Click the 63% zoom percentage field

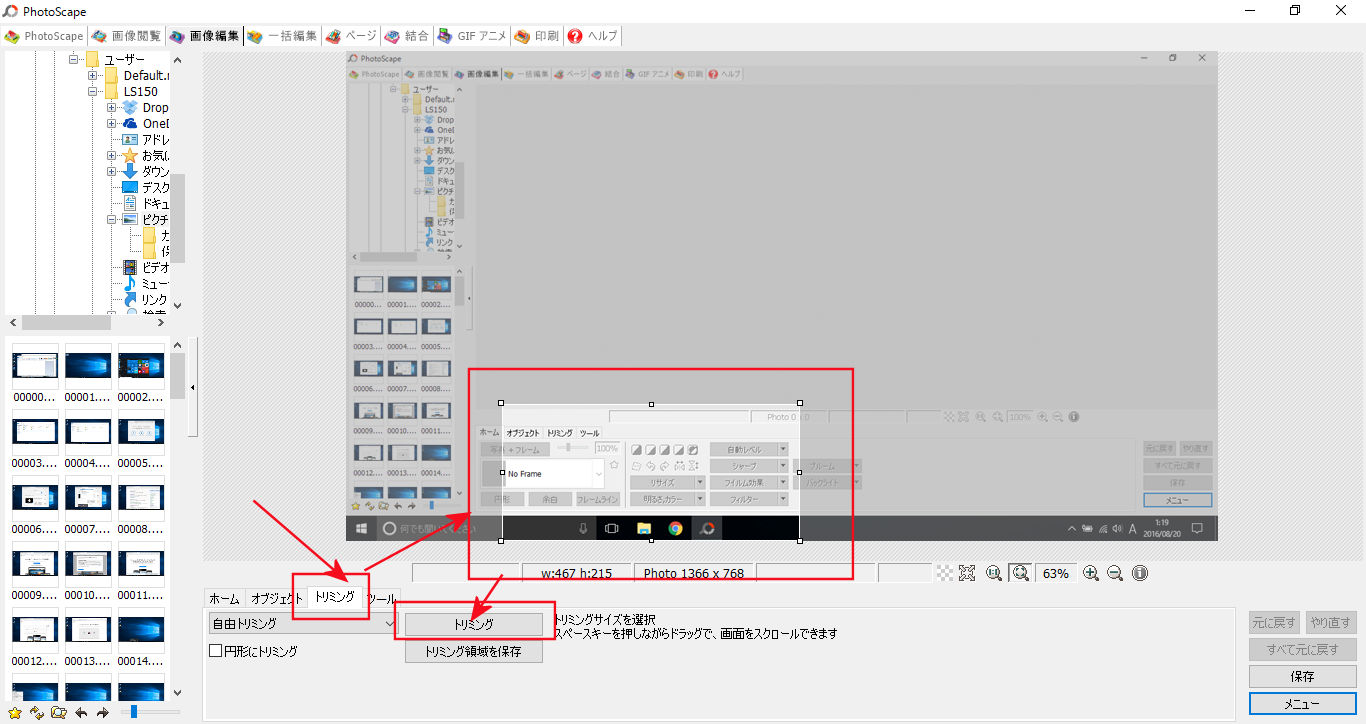point(1056,573)
